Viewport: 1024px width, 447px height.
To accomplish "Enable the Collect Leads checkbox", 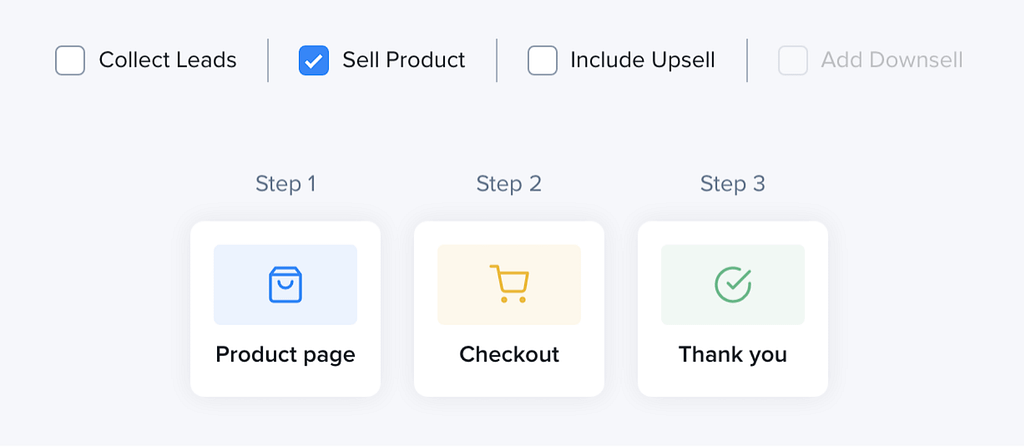I will 70,60.
